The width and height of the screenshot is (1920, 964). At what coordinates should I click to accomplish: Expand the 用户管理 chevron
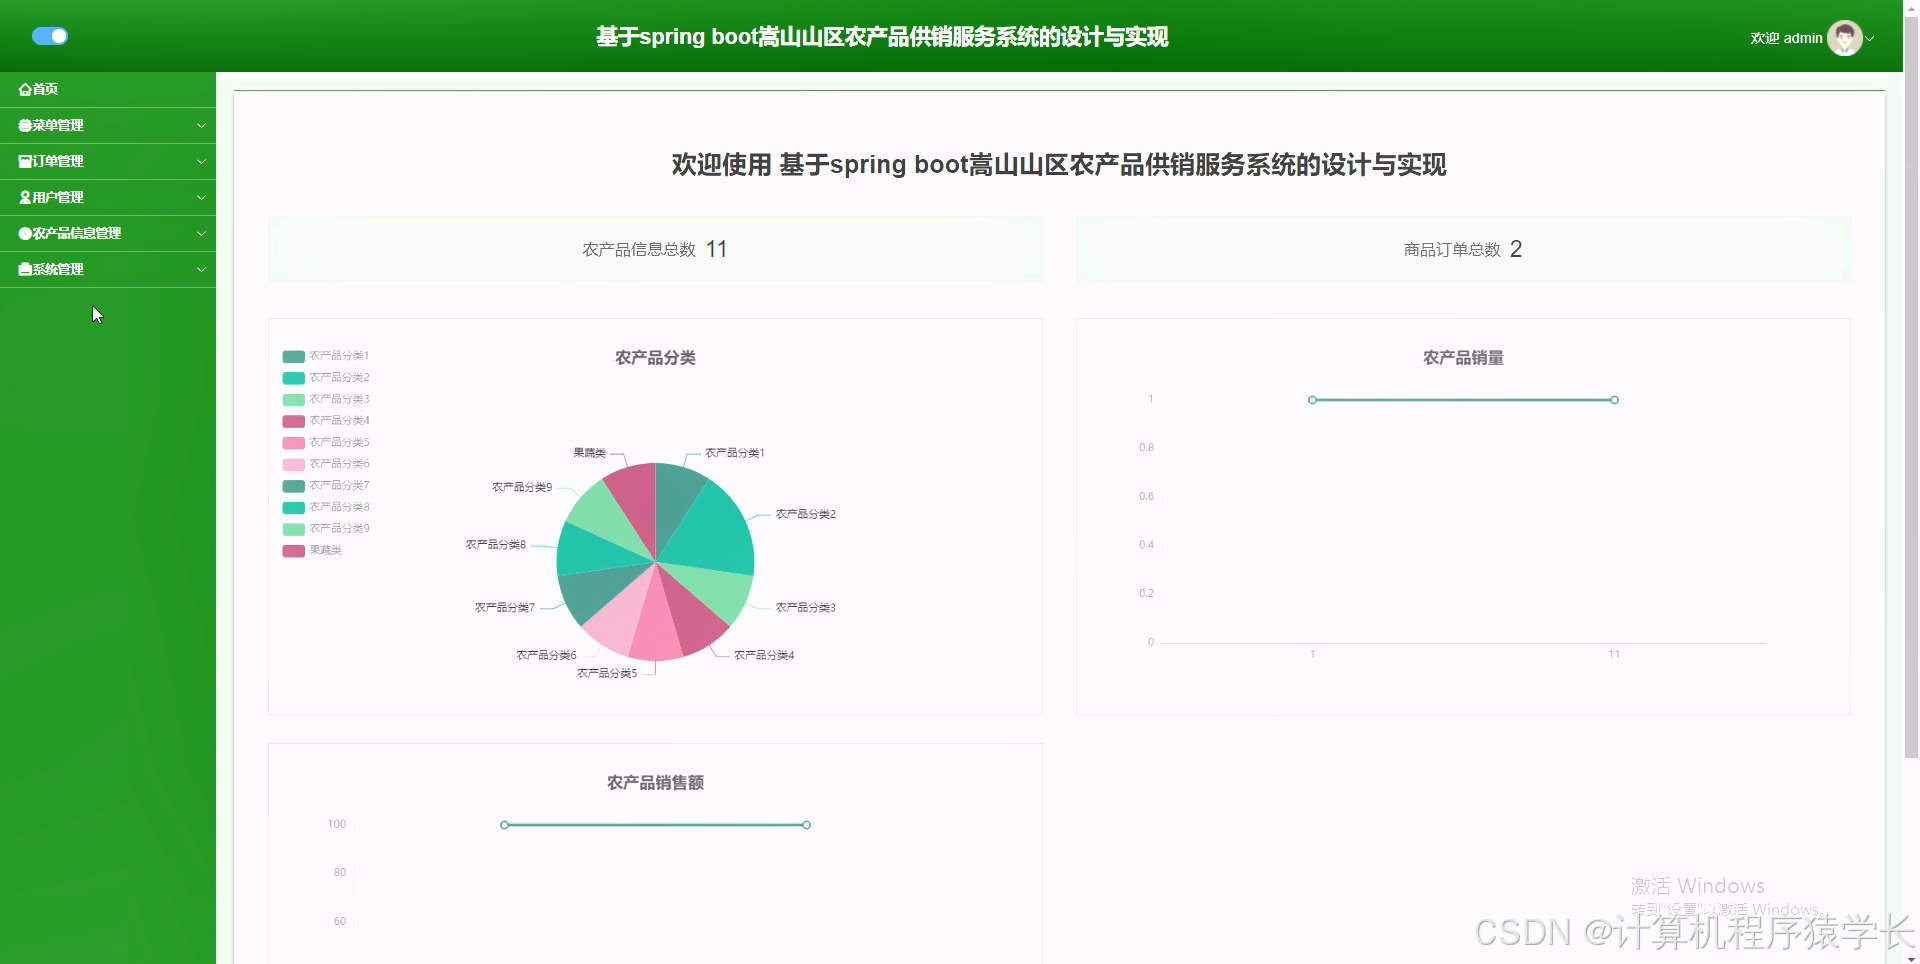pyautogui.click(x=201, y=197)
